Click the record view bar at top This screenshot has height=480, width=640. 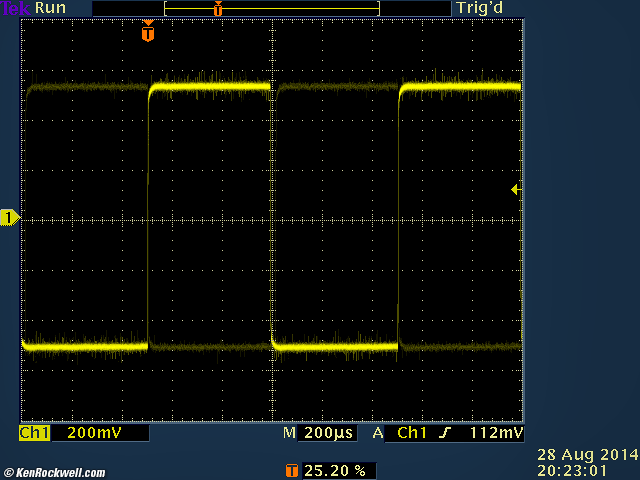coord(272,8)
